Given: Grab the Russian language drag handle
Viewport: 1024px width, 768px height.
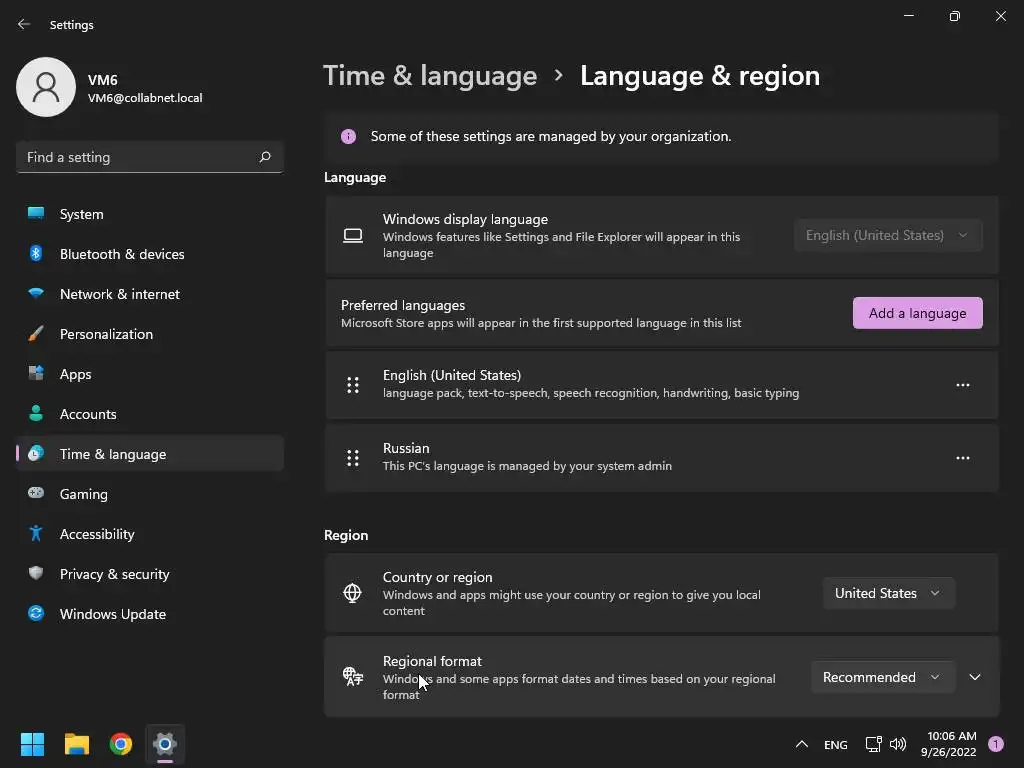Looking at the screenshot, I should pos(353,458).
